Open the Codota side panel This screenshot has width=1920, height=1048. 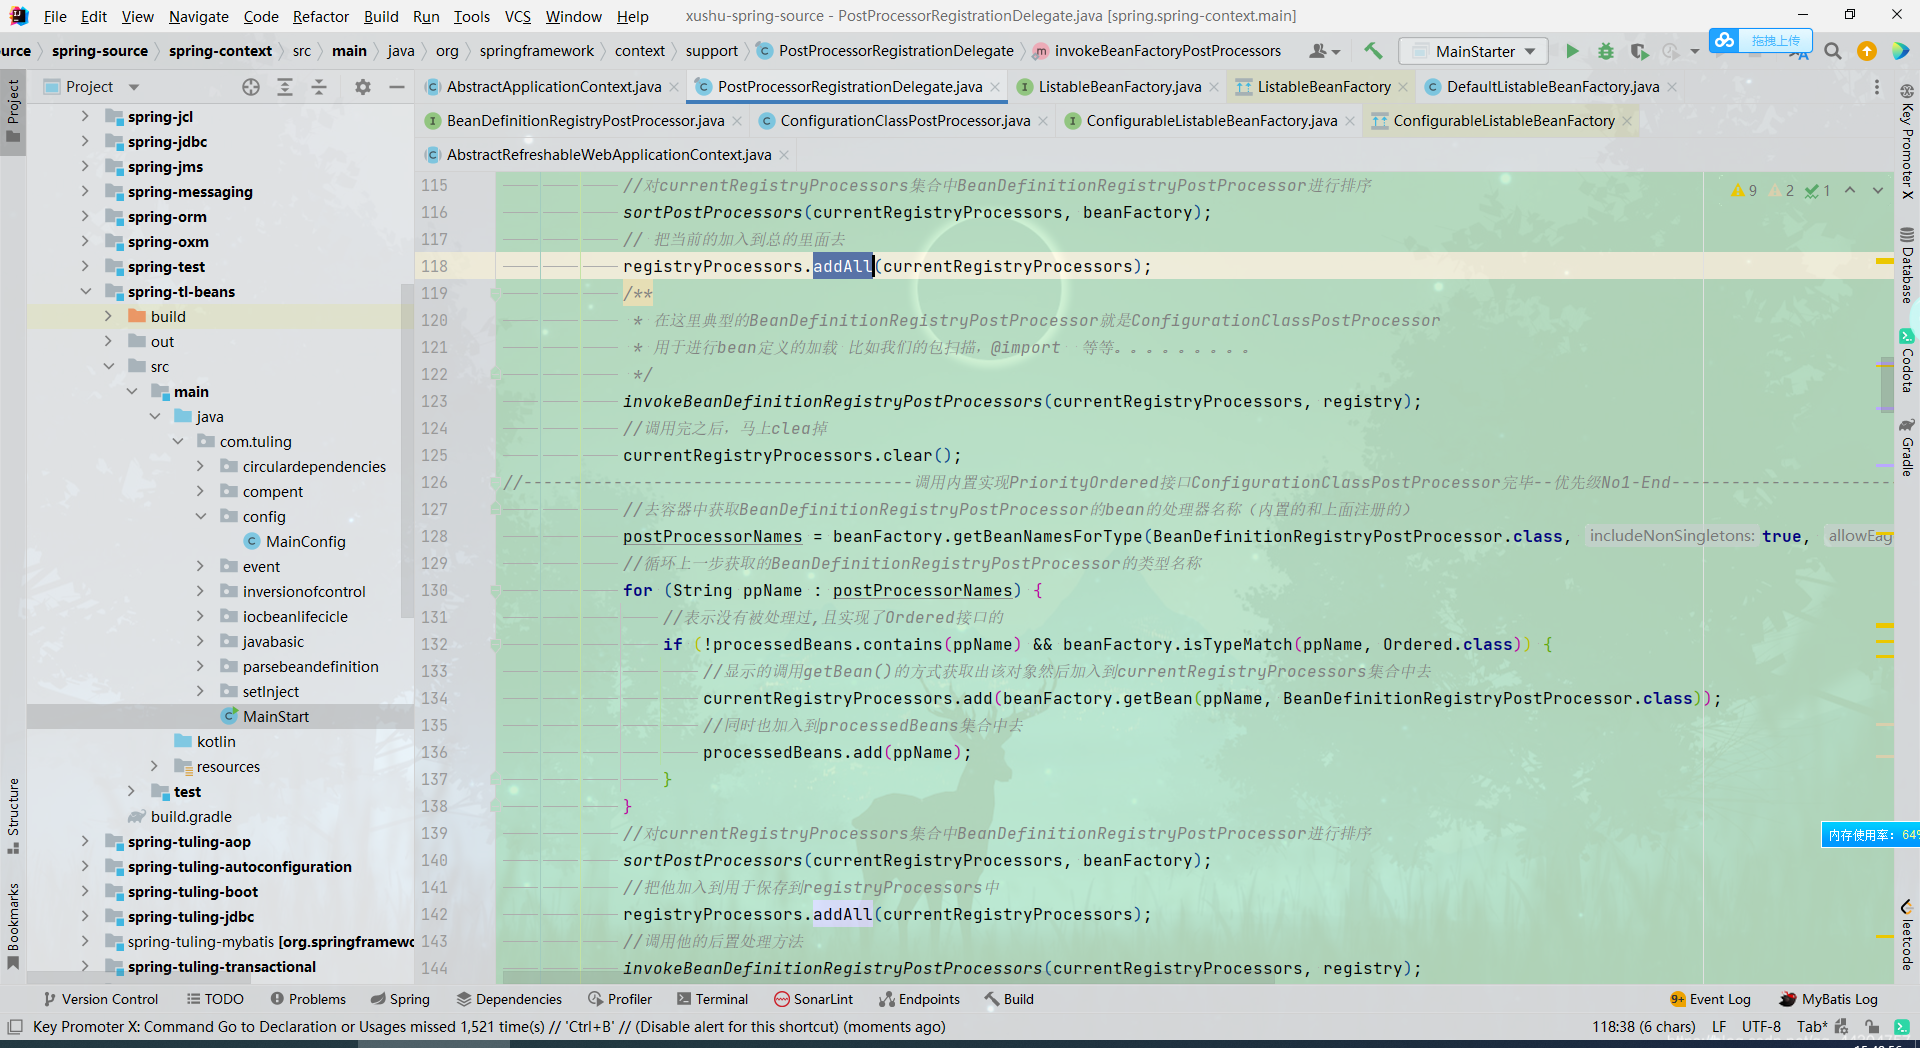1907,361
